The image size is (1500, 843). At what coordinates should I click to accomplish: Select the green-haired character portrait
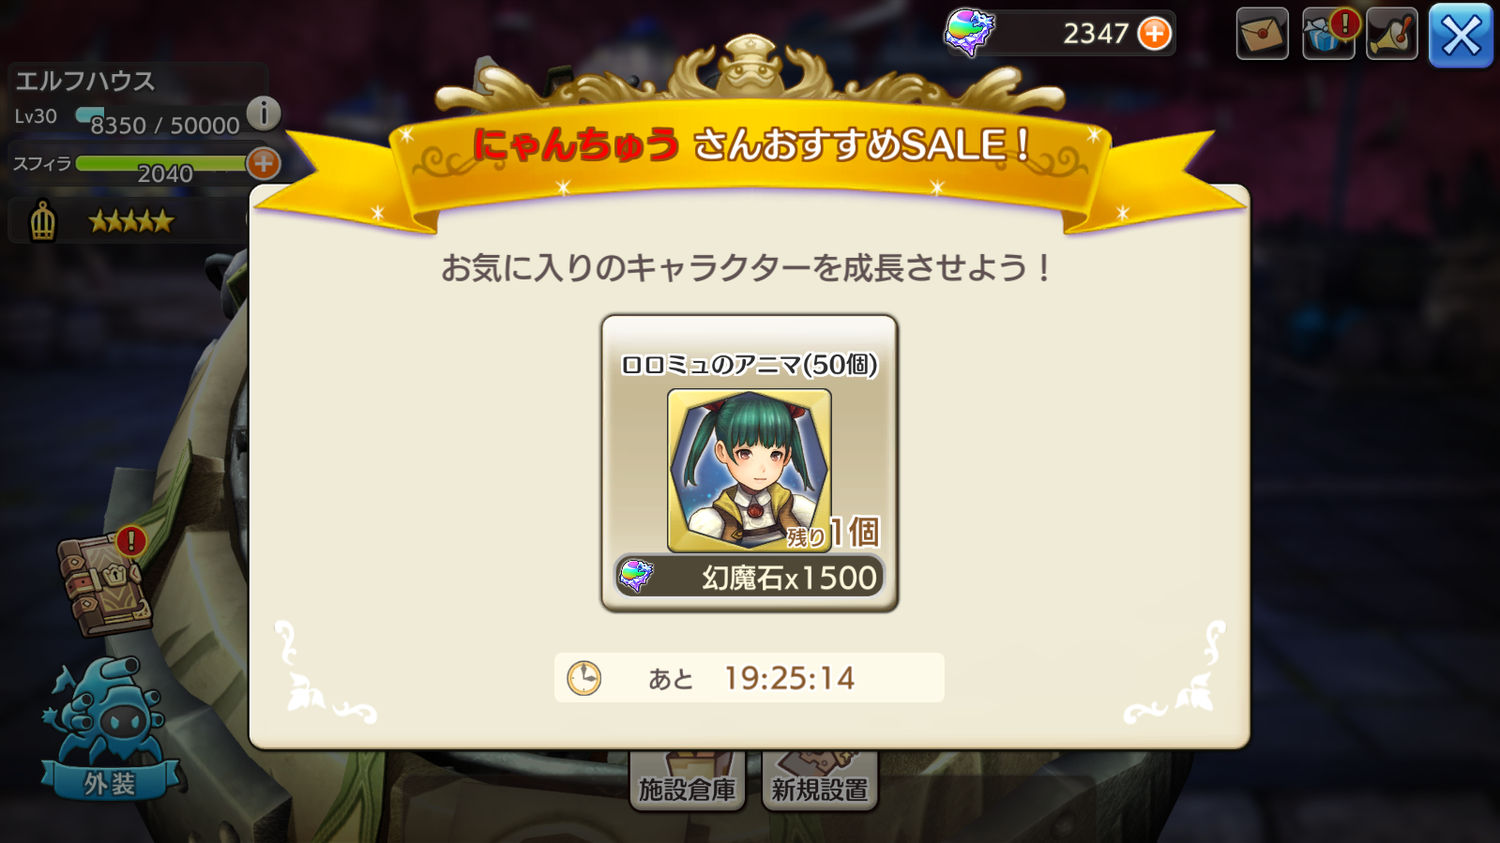click(x=749, y=470)
